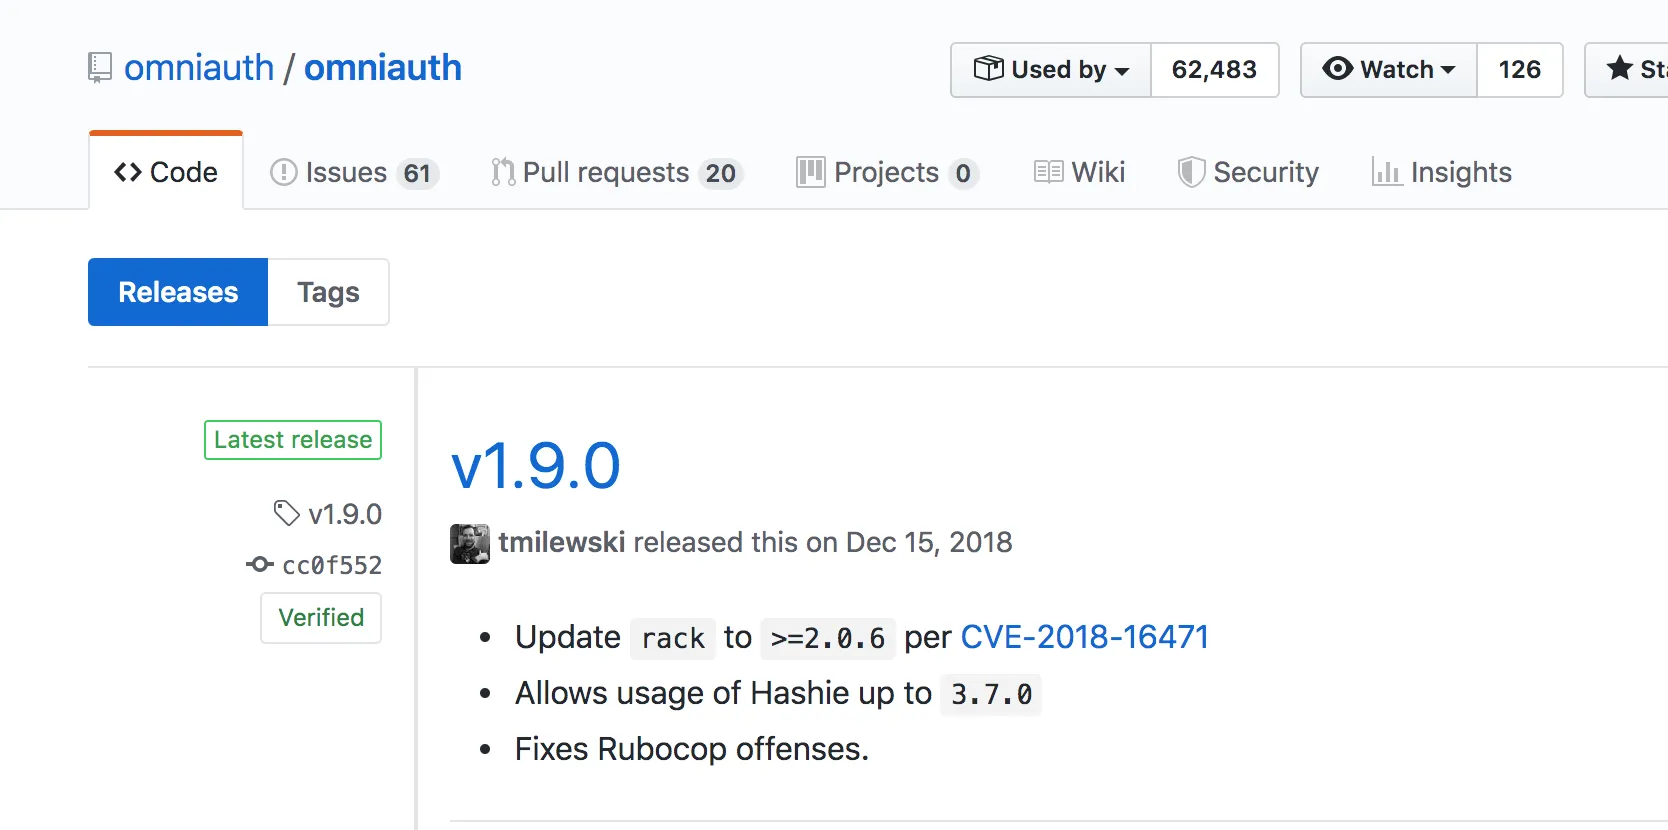Switch to the Issues tab
Screen dimensions: 1668x830
tap(354, 173)
